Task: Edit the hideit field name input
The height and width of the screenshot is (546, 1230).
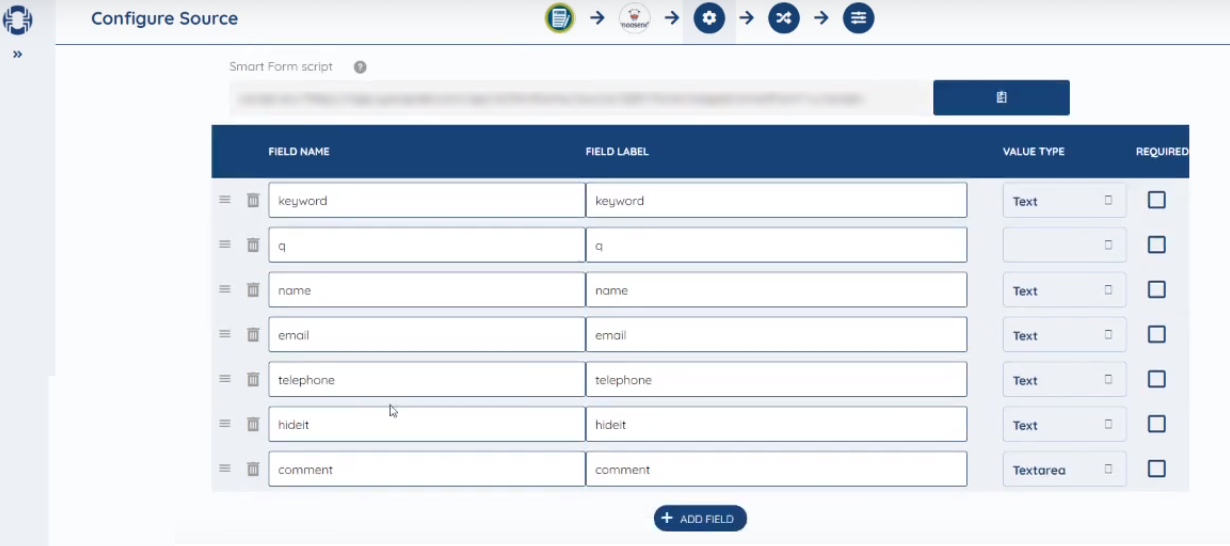Action: (x=427, y=424)
